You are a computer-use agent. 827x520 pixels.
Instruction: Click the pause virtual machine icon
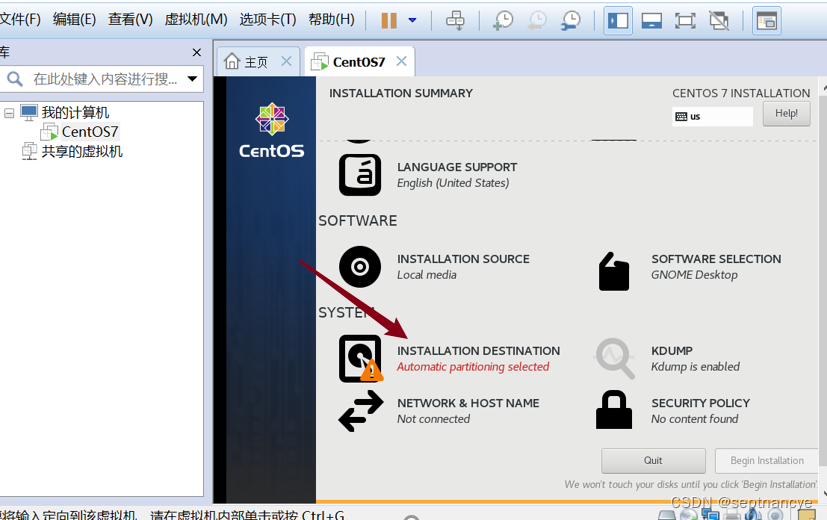[x=389, y=21]
